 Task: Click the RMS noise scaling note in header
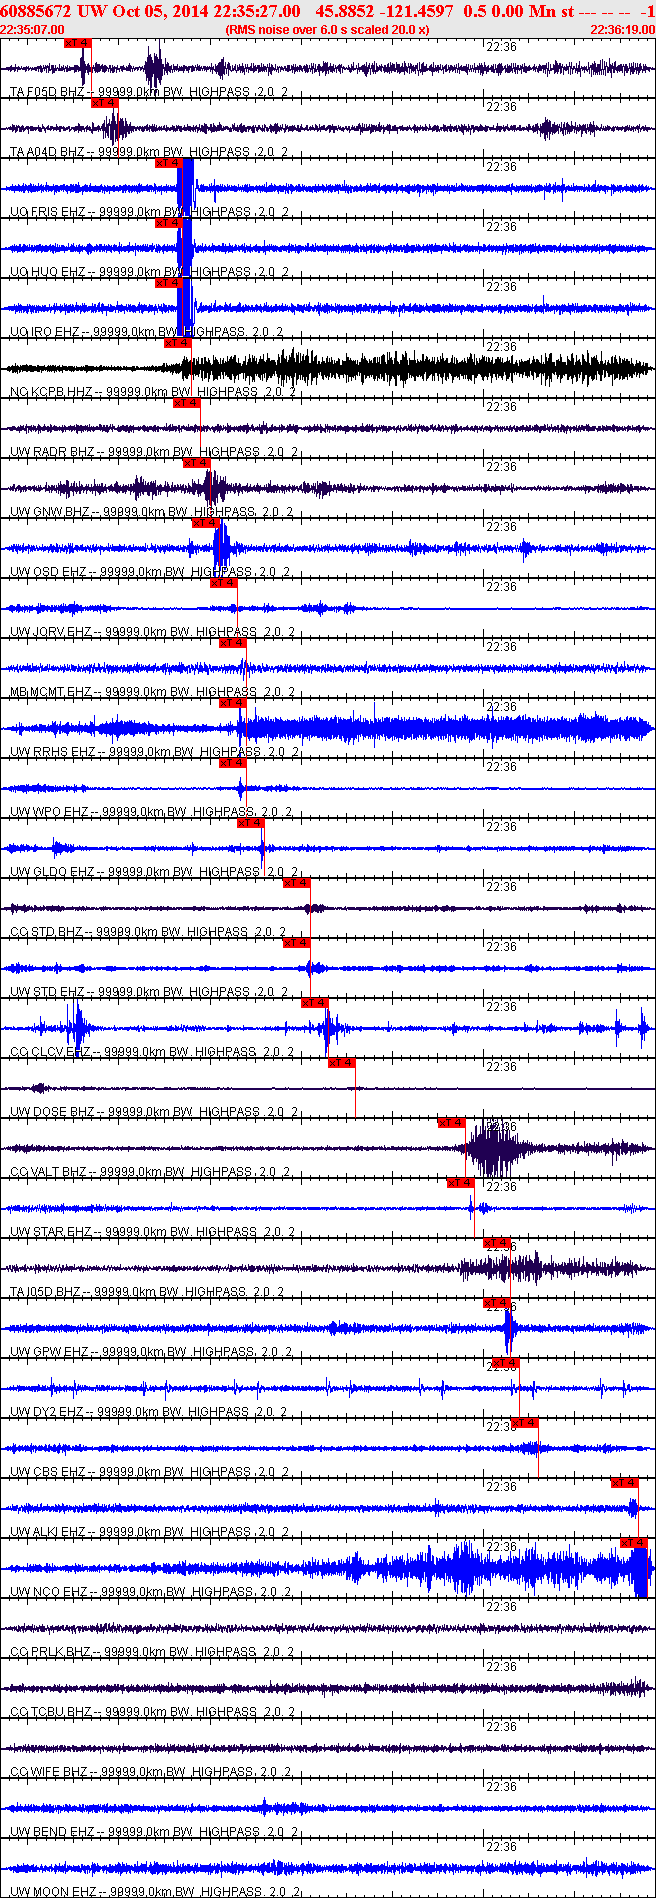[328, 30]
